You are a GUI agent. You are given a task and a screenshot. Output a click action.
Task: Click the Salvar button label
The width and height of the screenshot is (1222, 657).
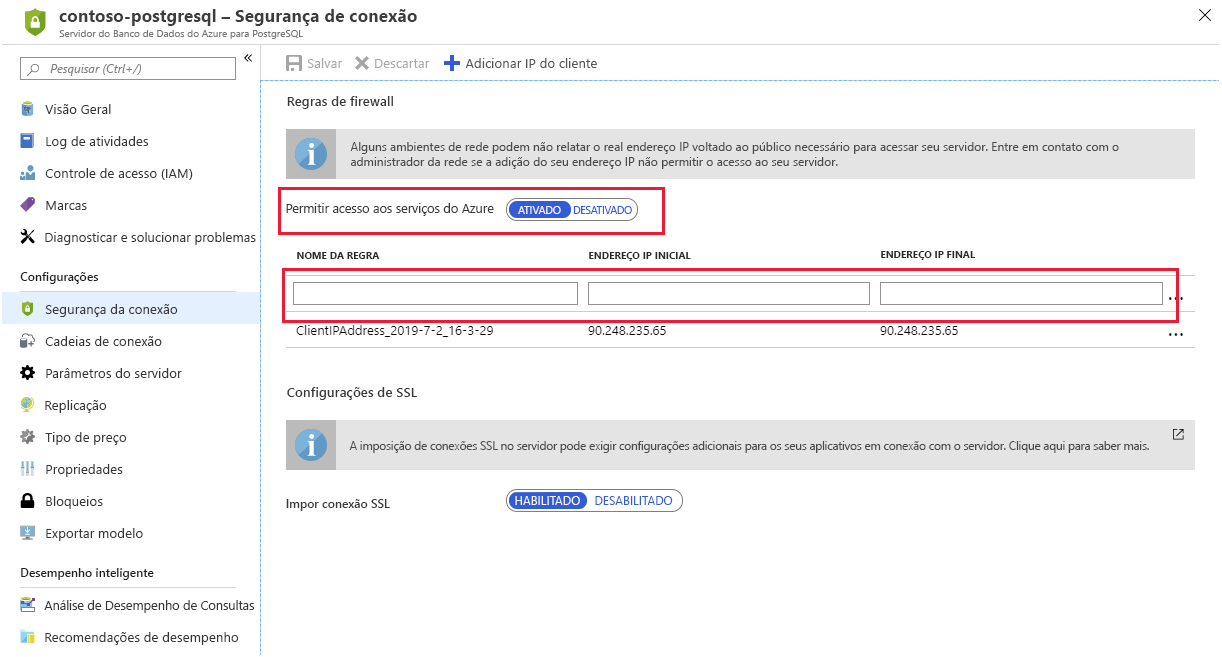[x=324, y=63]
